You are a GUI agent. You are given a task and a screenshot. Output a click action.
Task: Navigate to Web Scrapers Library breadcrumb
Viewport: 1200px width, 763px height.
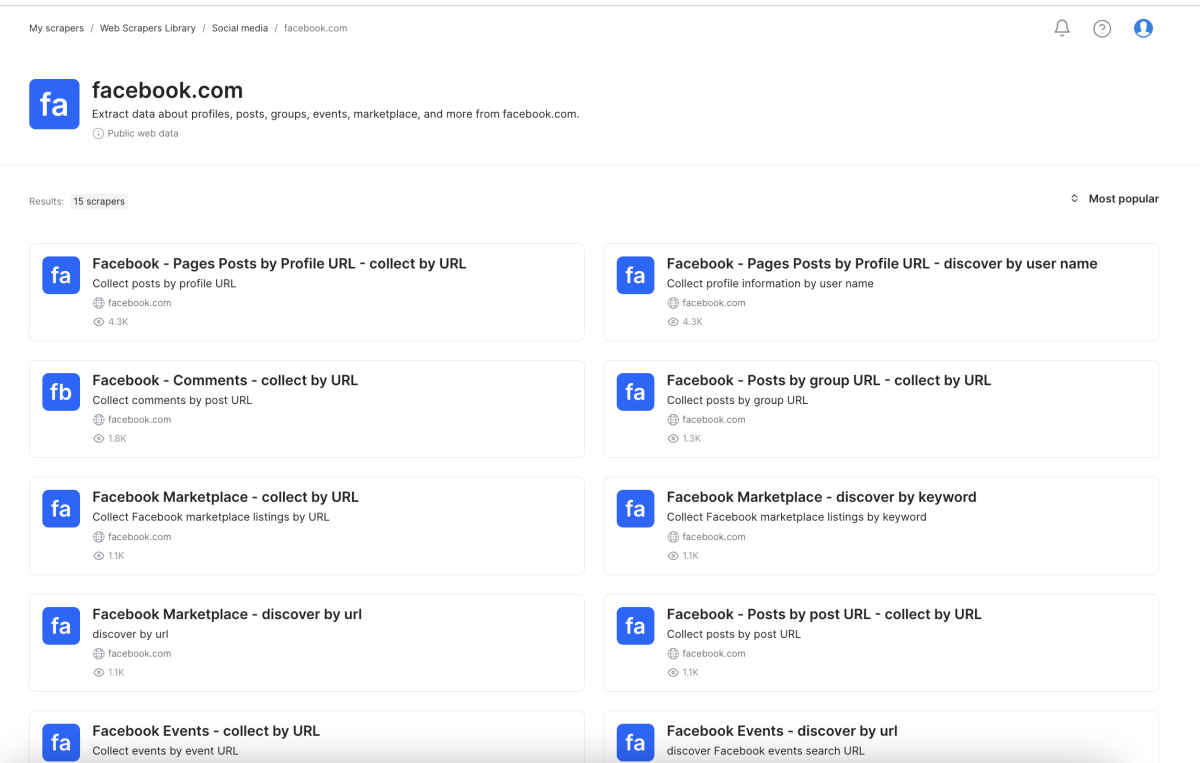pyautogui.click(x=147, y=28)
